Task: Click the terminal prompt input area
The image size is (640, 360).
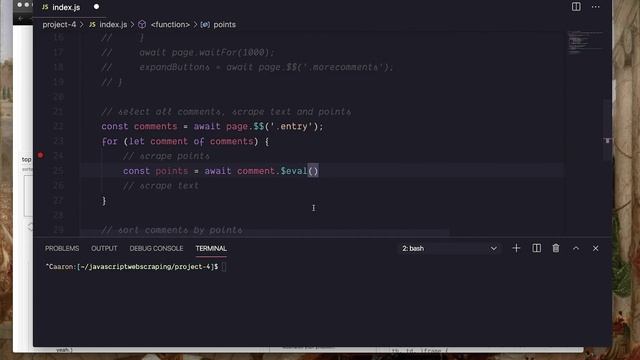Action: pos(224,267)
